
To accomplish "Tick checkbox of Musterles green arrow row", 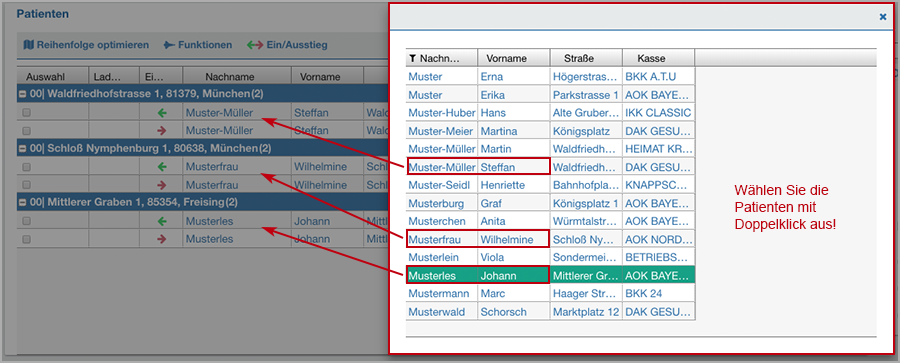I will (x=26, y=221).
